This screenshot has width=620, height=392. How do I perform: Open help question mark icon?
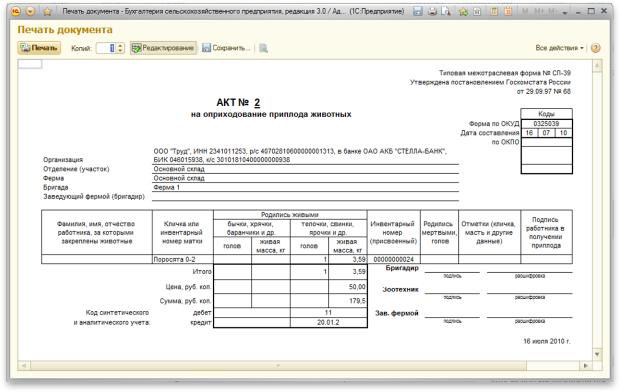coord(595,48)
